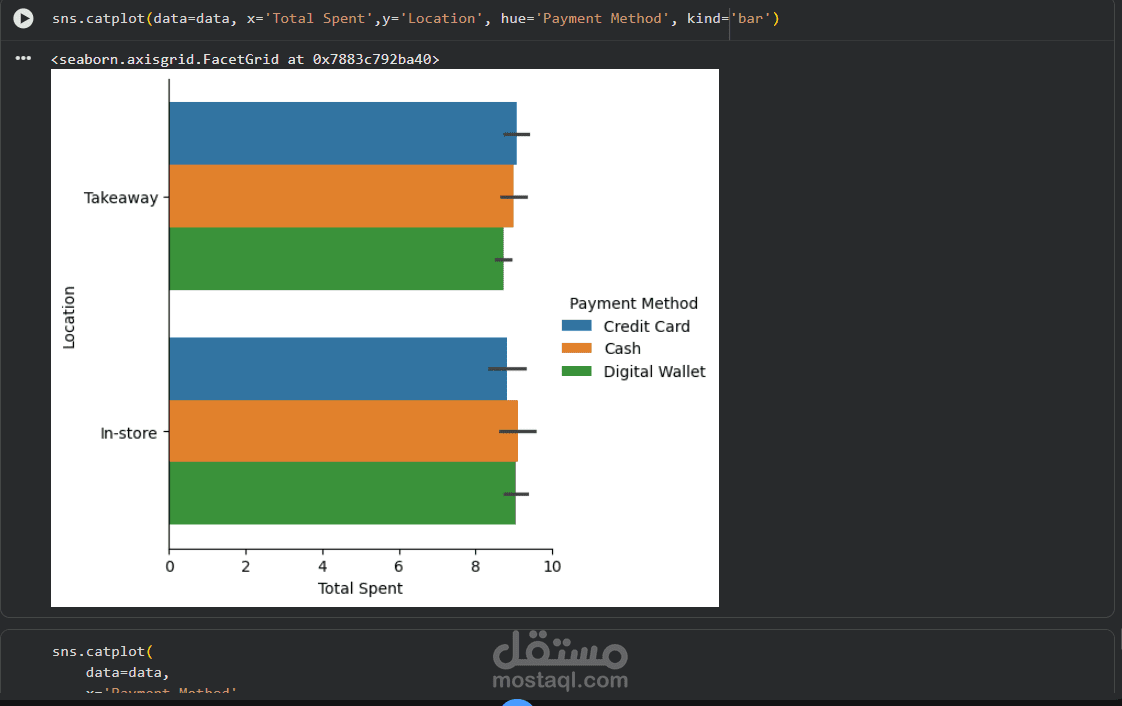
Task: Click the blue Takeaway Credit Card bar
Action: point(343,134)
